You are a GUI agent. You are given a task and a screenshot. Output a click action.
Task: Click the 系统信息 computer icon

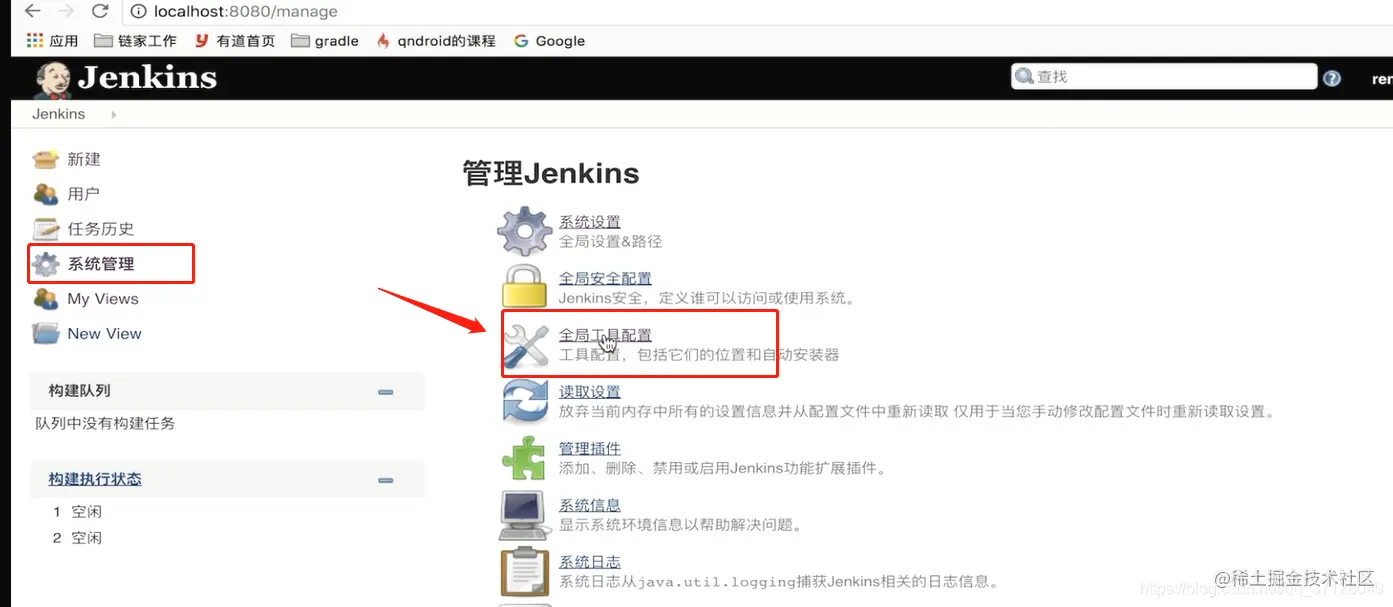tap(524, 515)
